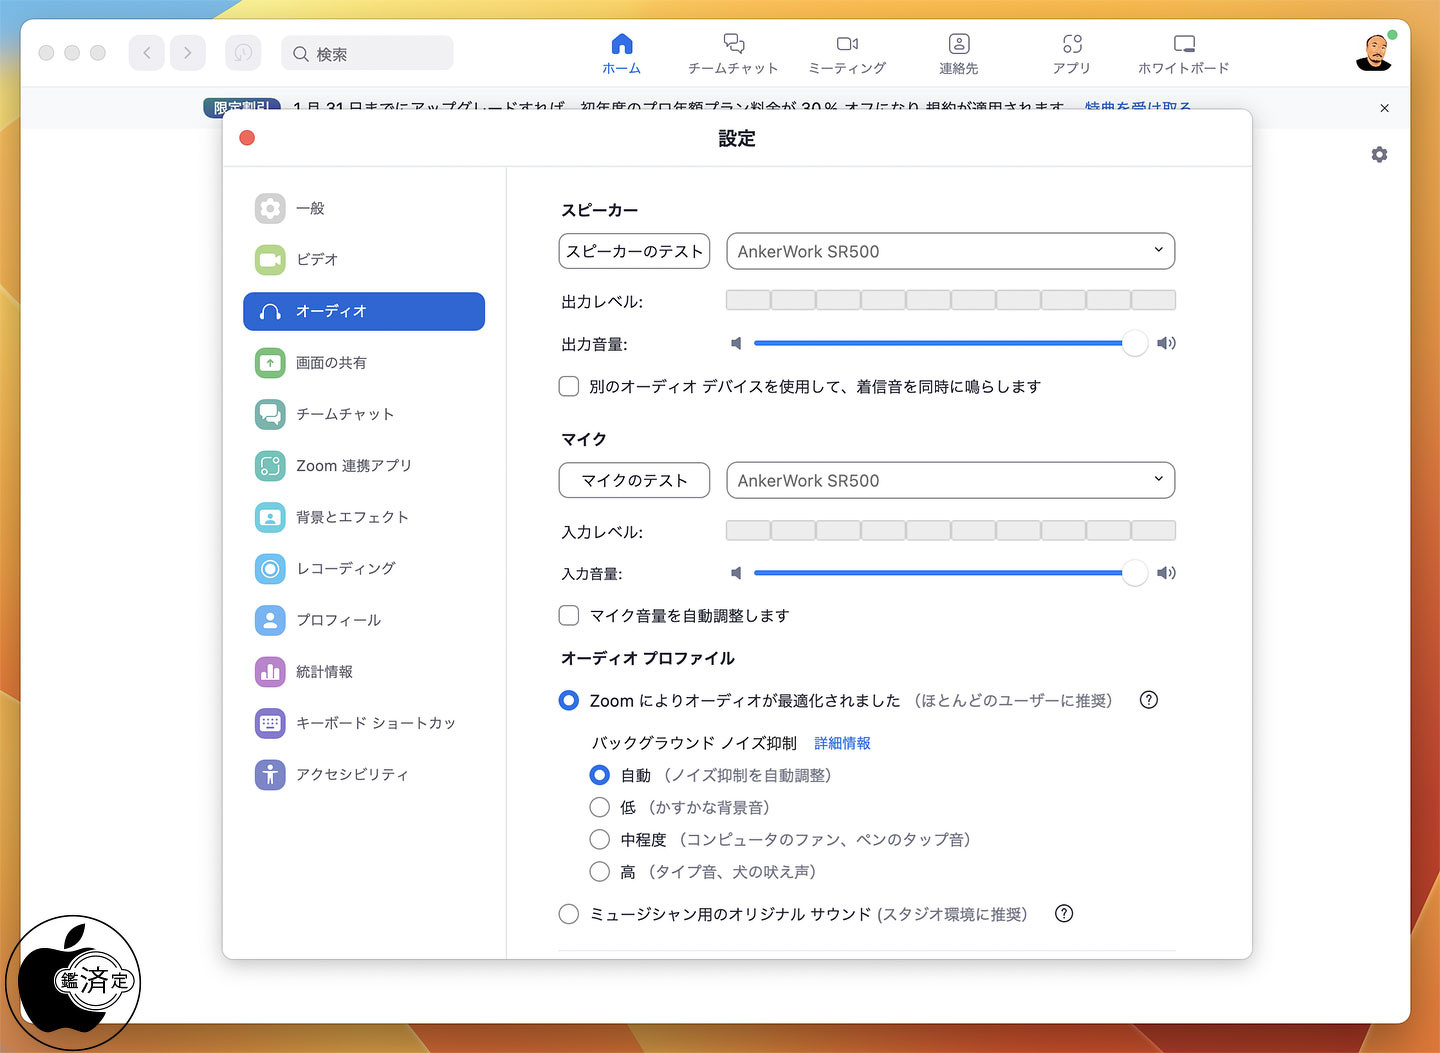Open the noise suppression details link
This screenshot has height=1053, width=1440.
coord(842,743)
